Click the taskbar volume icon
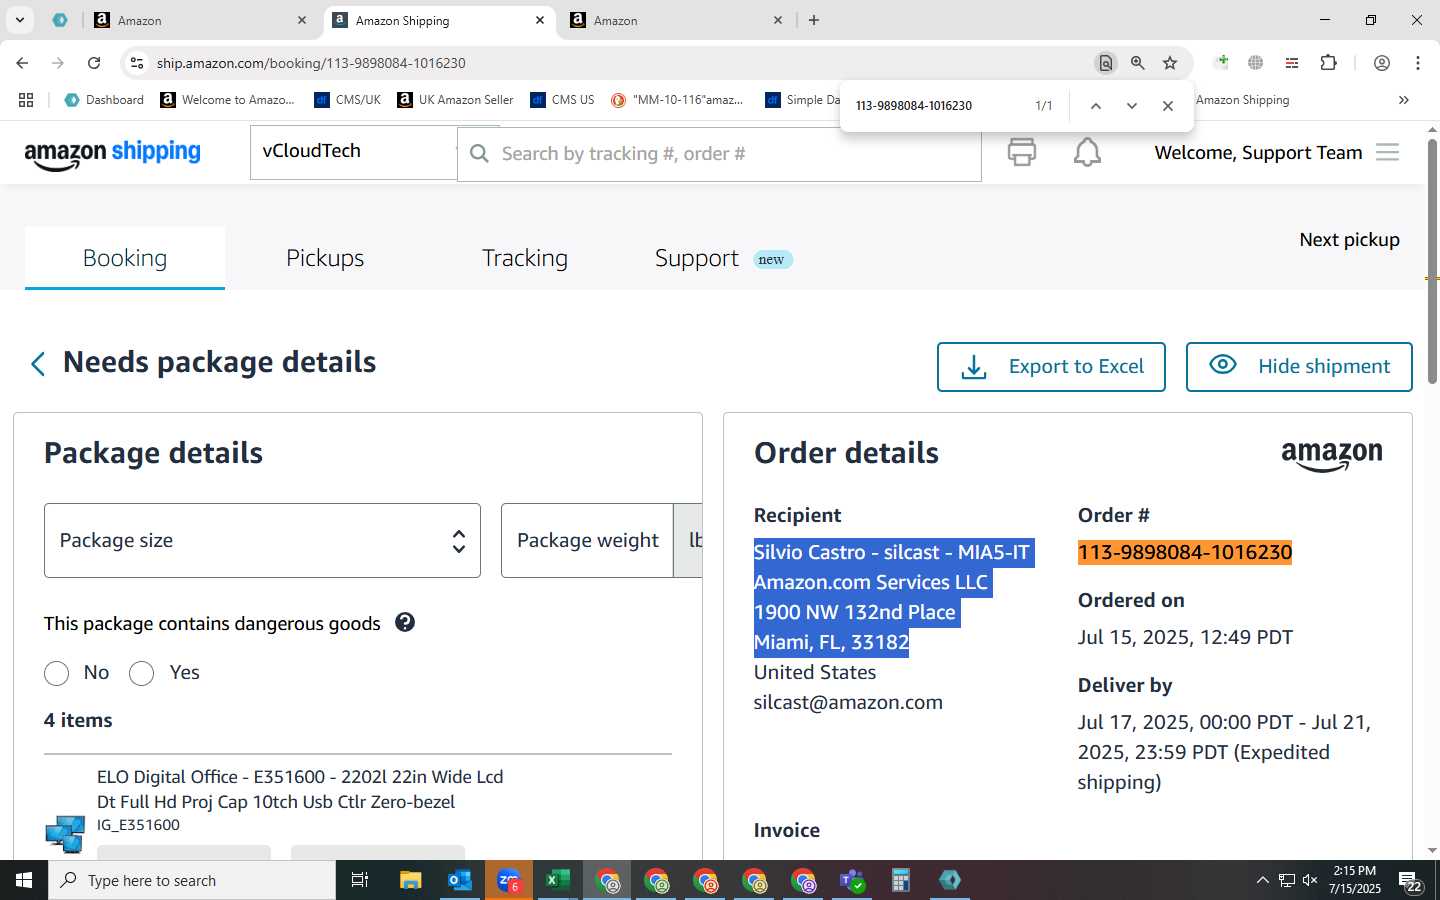Screen dimensions: 1440x900 tap(1310, 880)
